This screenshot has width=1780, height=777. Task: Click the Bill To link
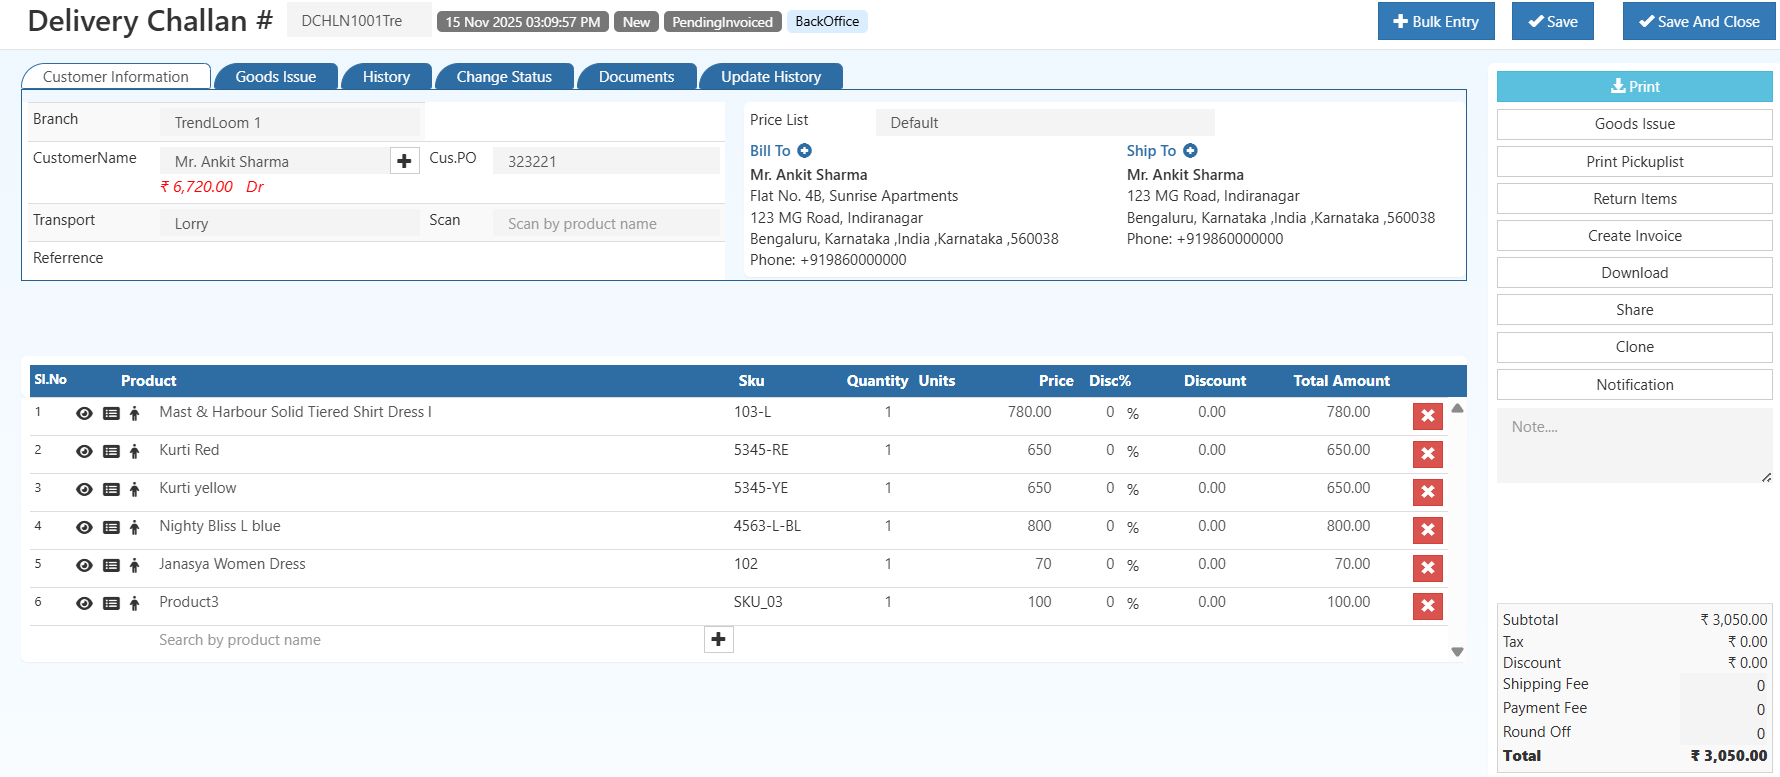pyautogui.click(x=770, y=151)
